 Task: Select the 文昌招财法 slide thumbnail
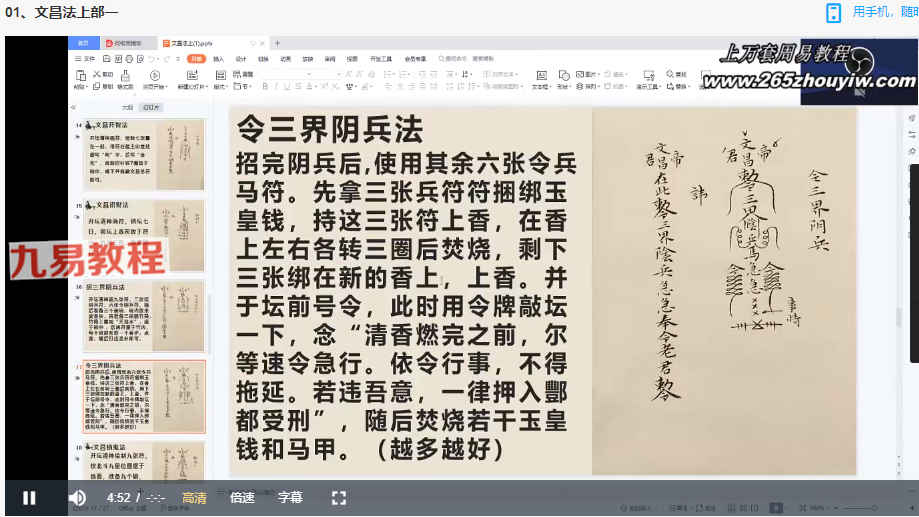pos(145,234)
